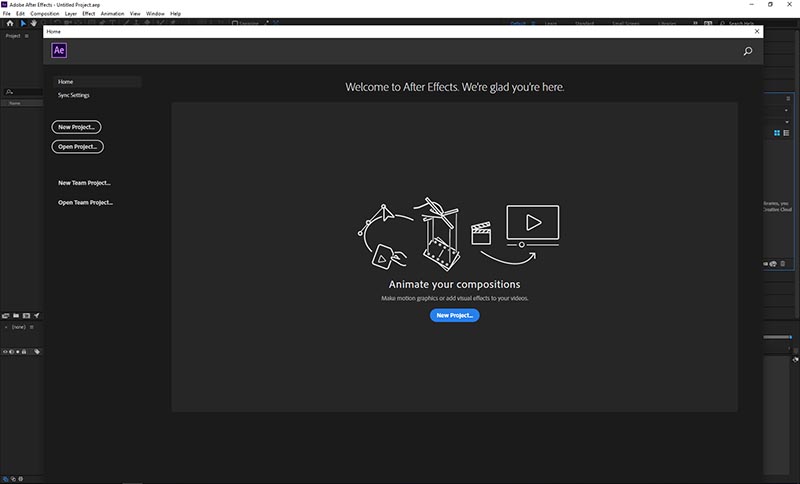Click the Ae logo in Home window

pos(59,50)
